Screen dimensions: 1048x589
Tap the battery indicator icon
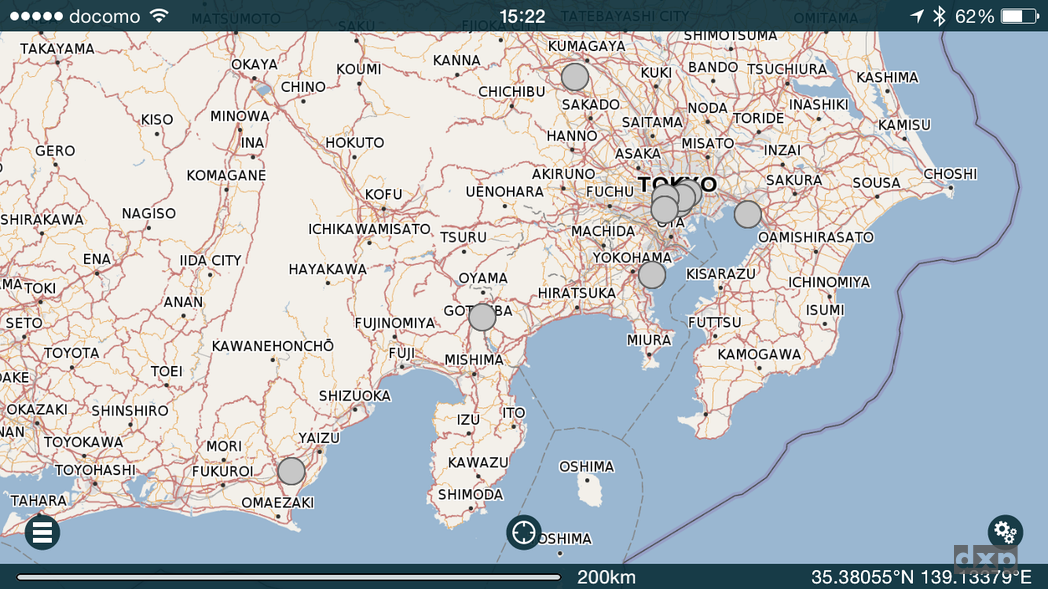(1019, 16)
